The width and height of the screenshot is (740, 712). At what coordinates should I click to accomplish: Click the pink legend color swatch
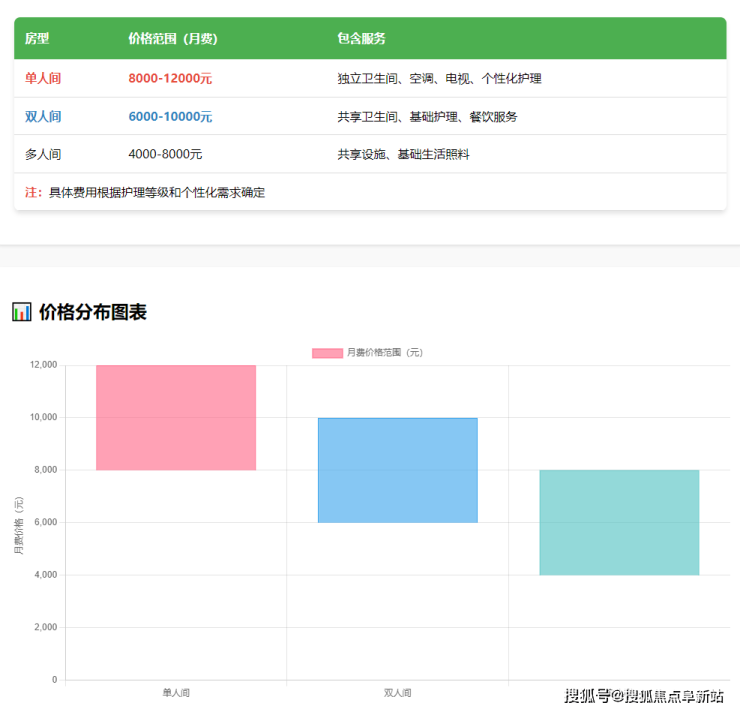[x=327, y=353]
